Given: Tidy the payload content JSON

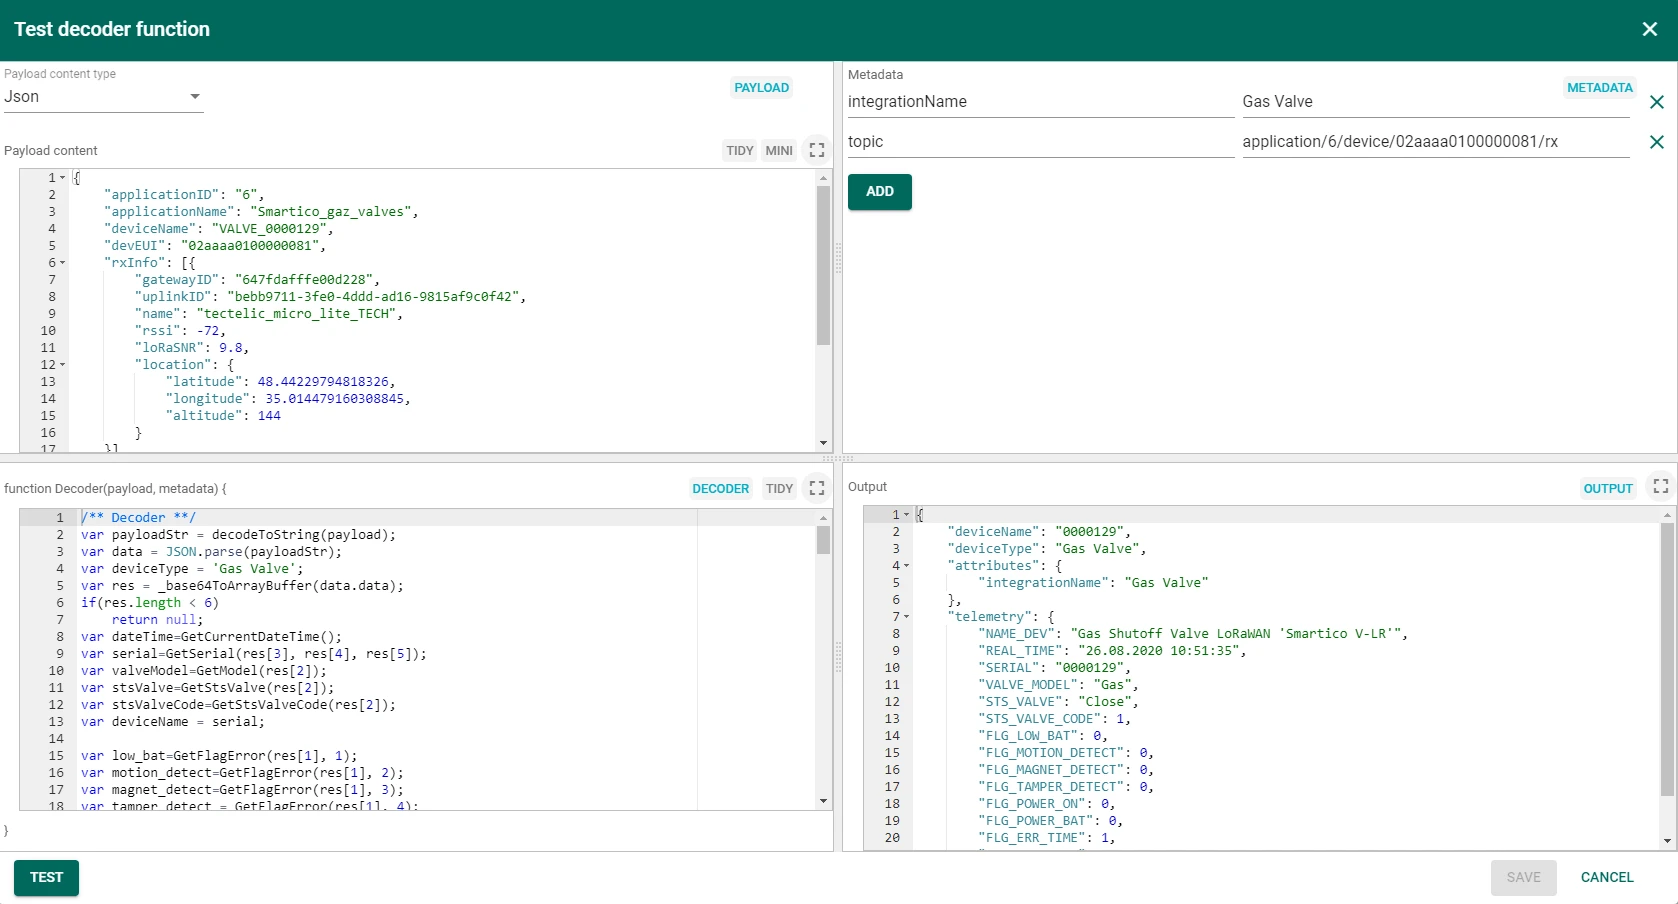Looking at the screenshot, I should [740, 151].
